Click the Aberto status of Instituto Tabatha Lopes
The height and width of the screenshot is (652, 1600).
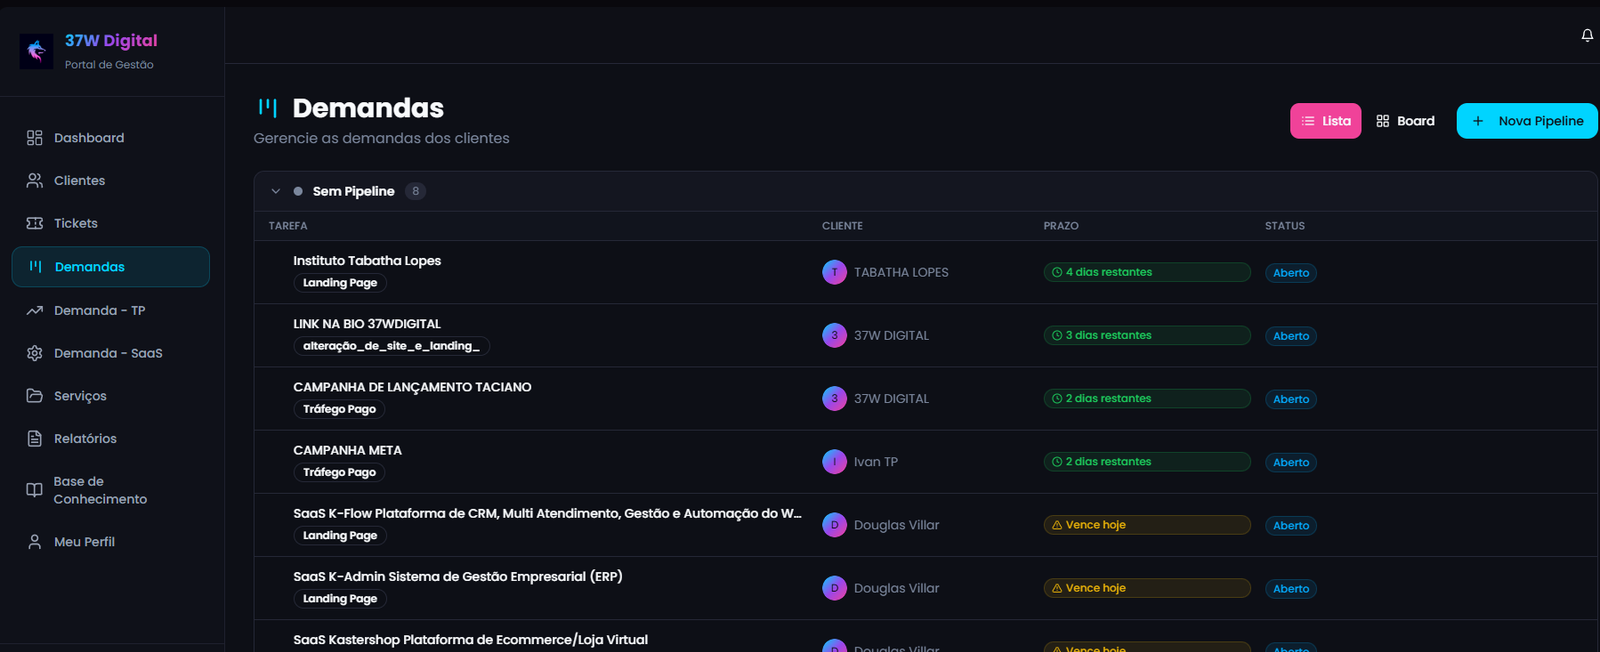[x=1290, y=273]
